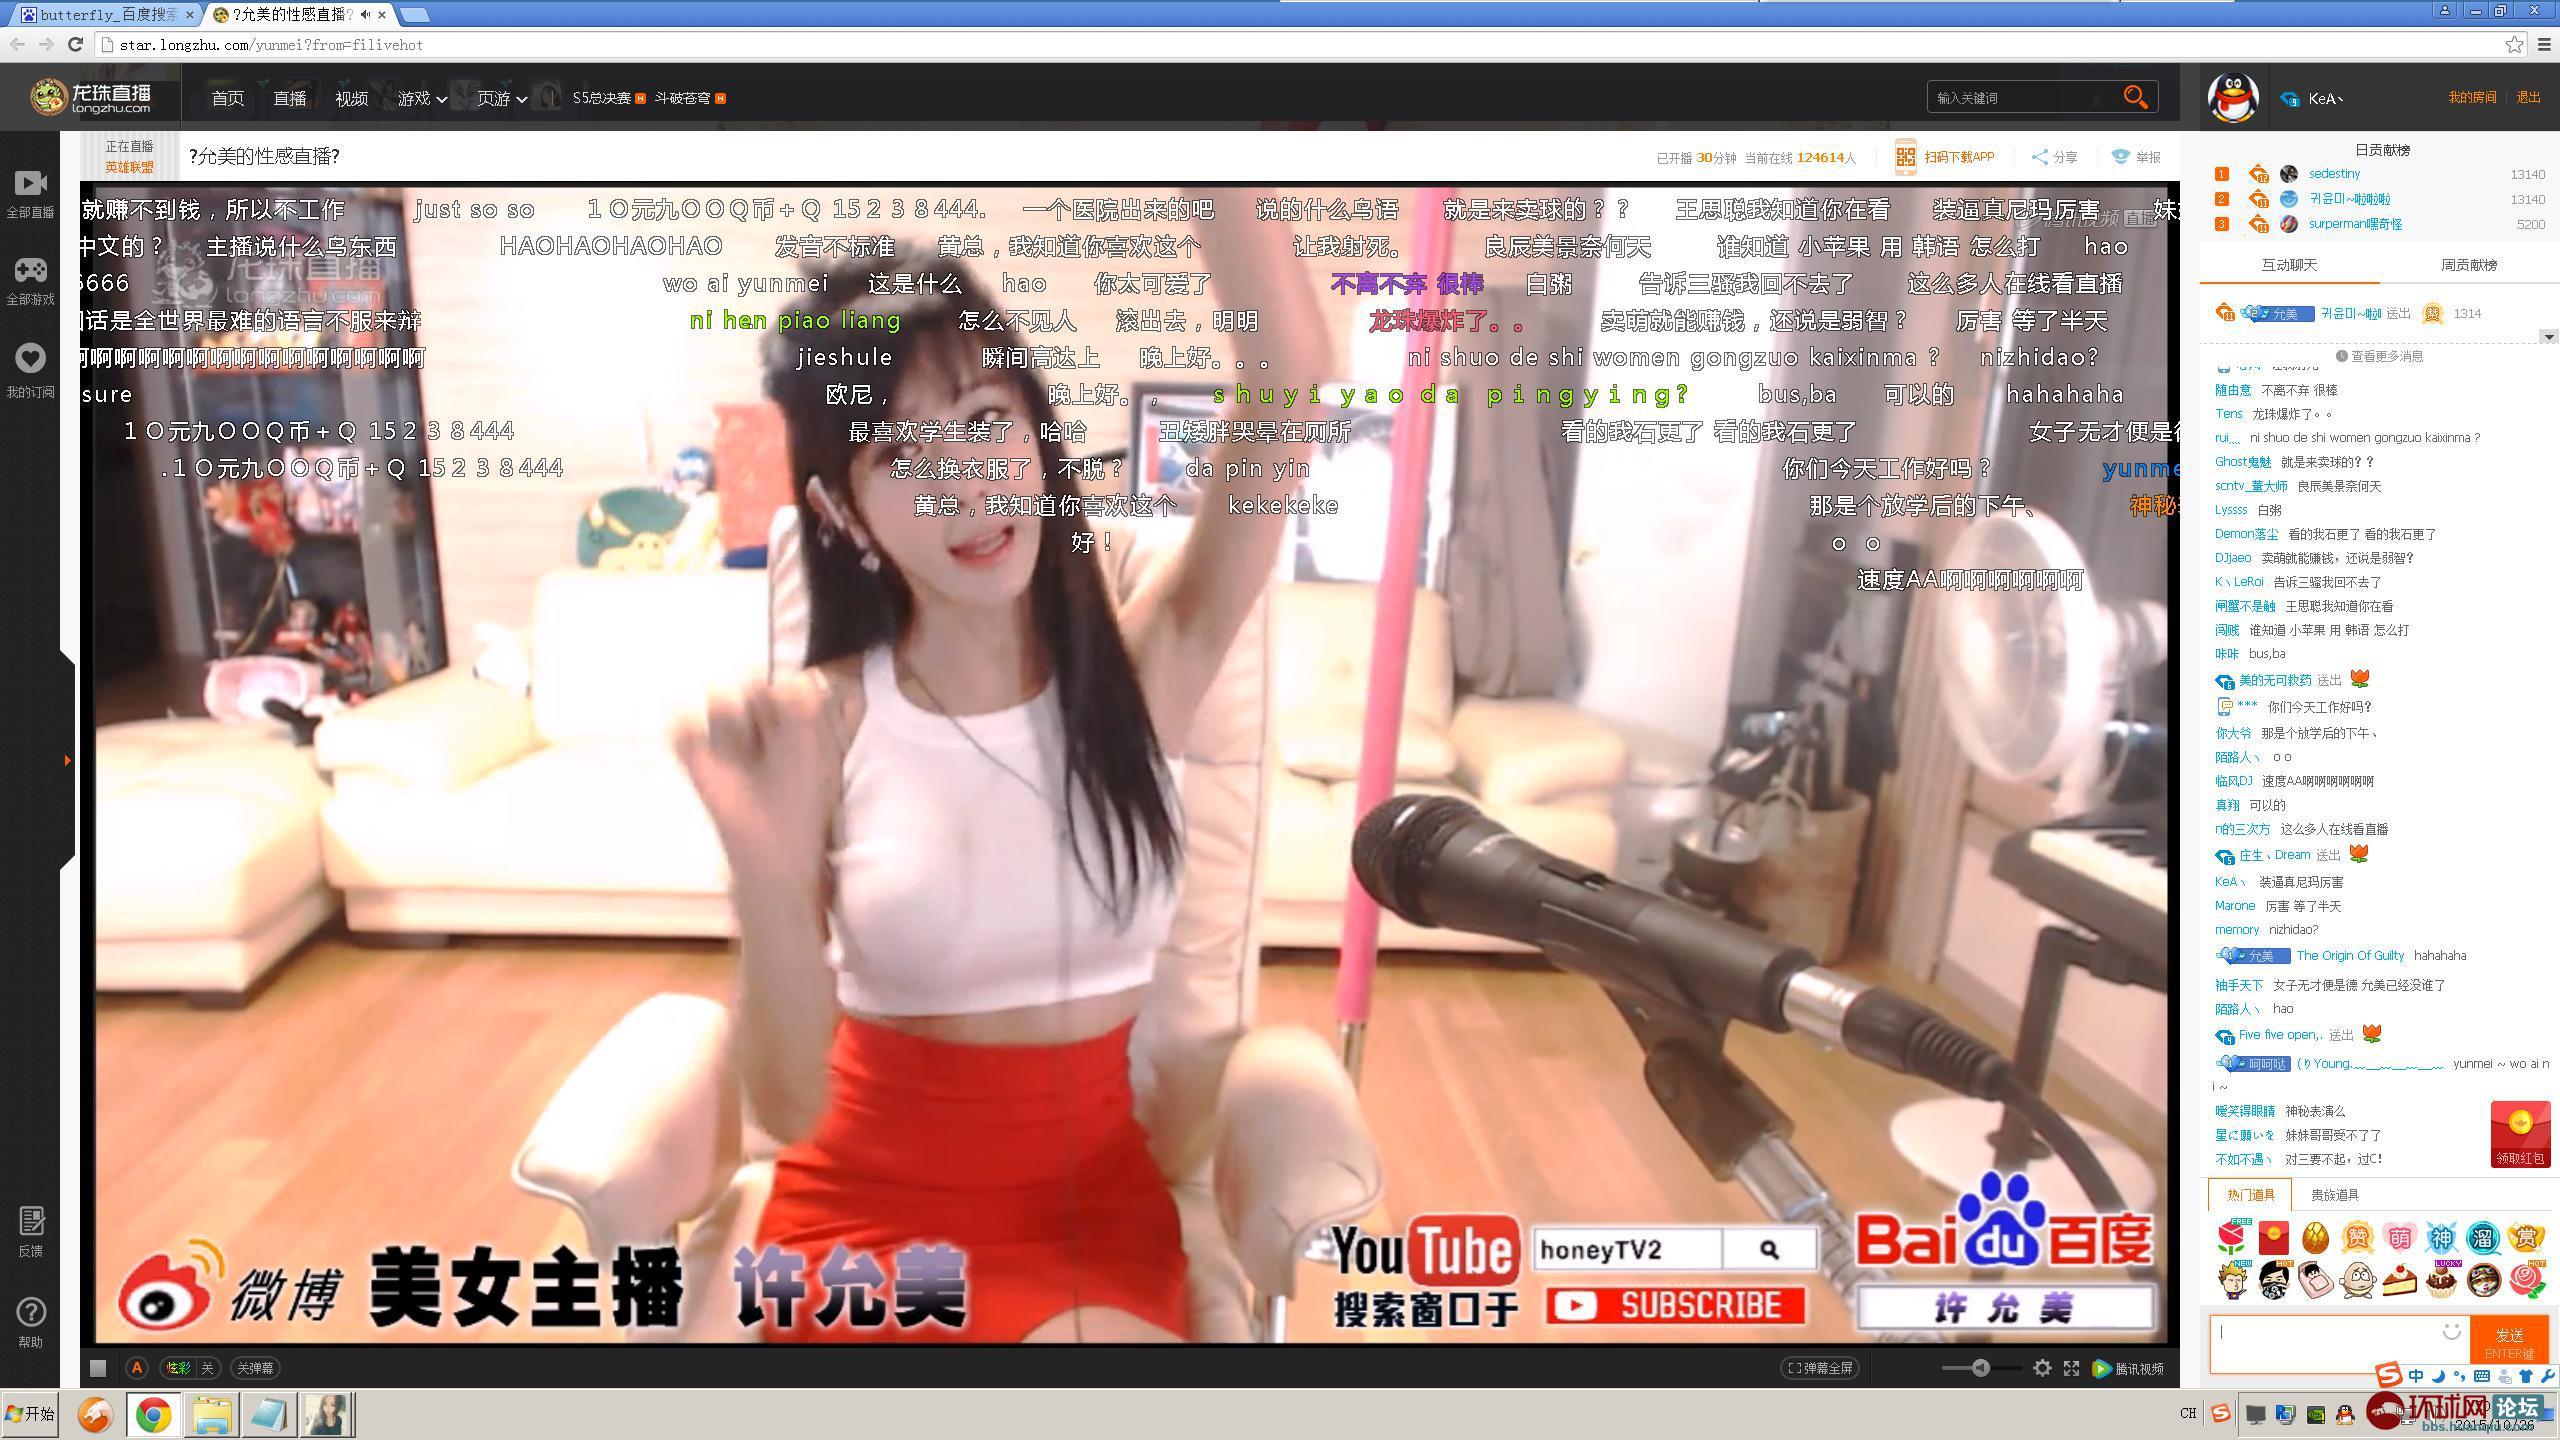2560x1440 pixels.
Task: Adjust the player volume slider
Action: point(1980,1368)
